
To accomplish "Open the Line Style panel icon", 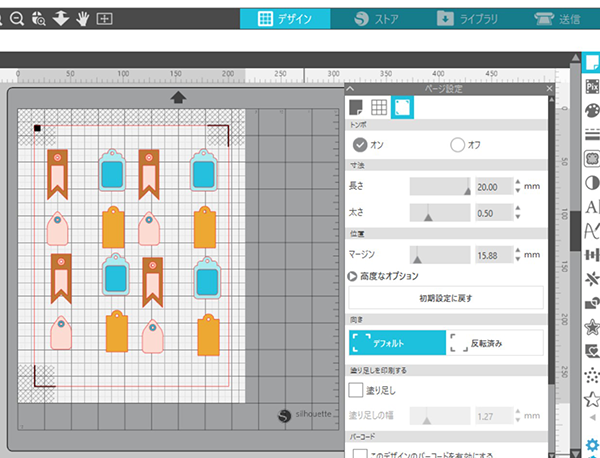I will coord(592,135).
